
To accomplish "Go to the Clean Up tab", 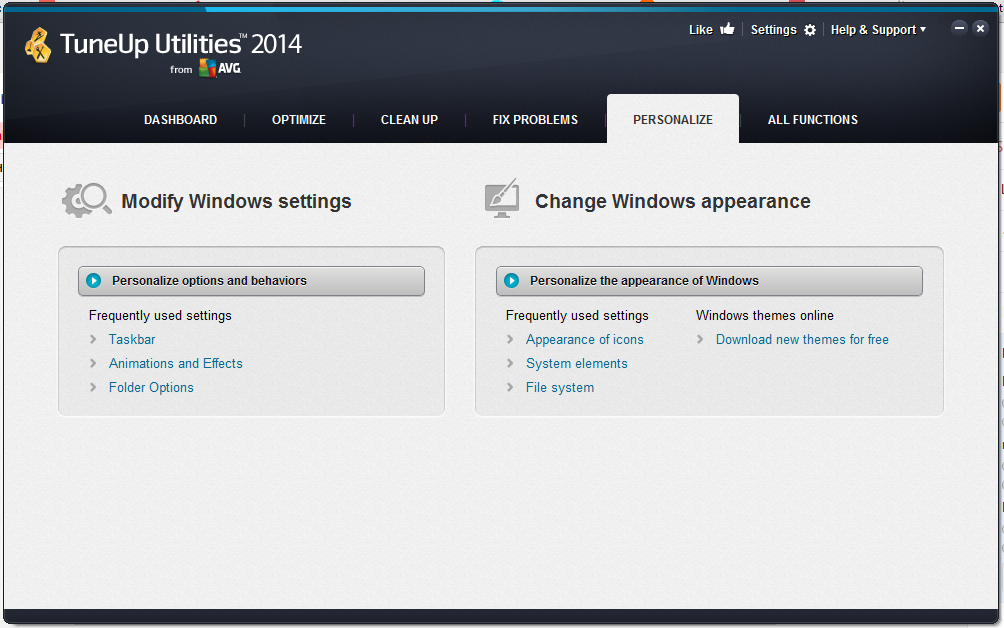I will 409,120.
